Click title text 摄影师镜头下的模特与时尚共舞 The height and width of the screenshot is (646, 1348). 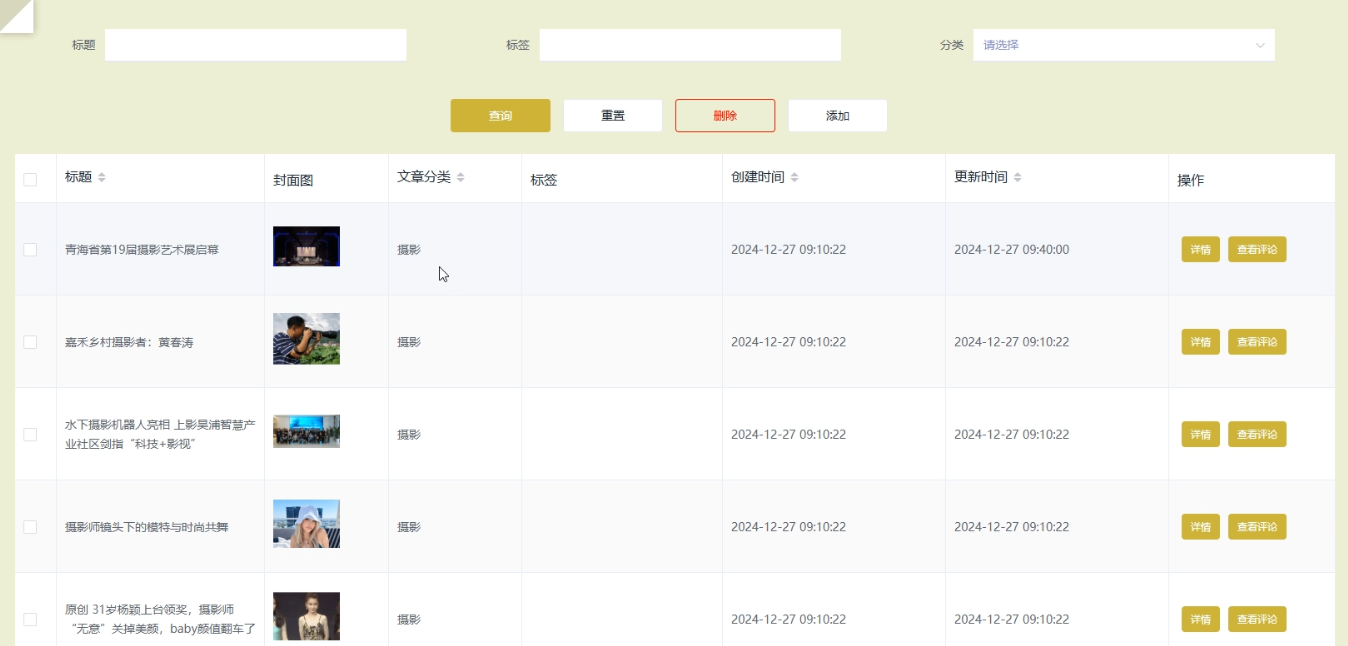tap(147, 527)
